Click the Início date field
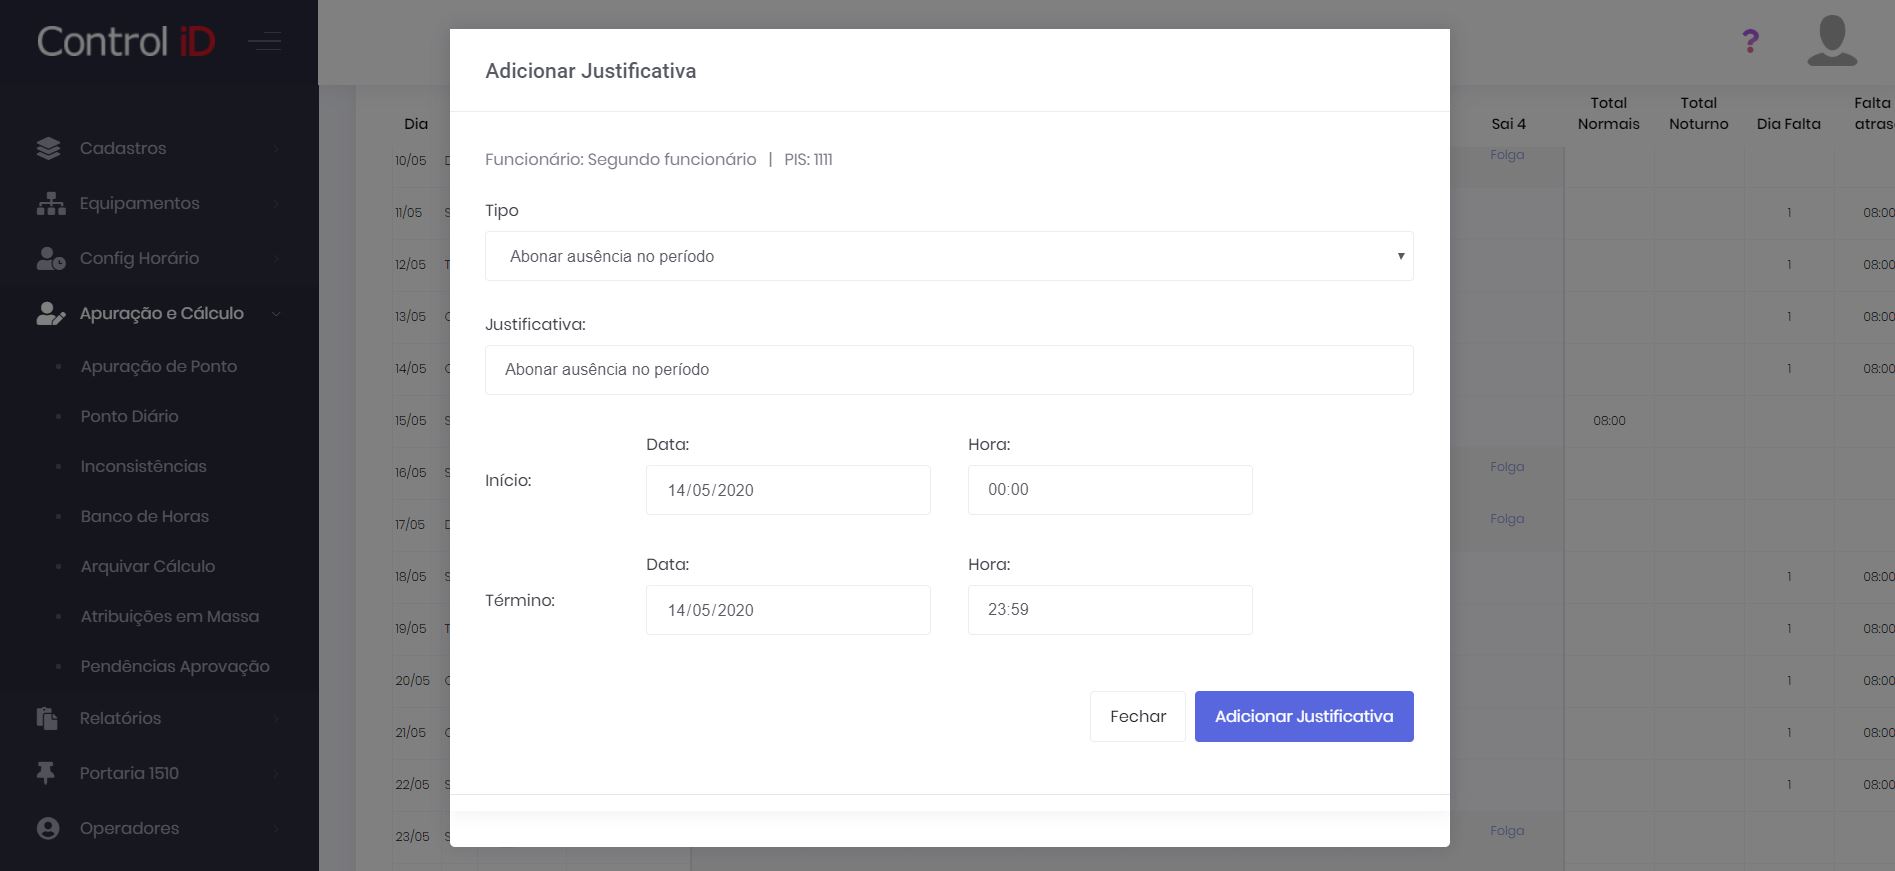The image size is (1895, 871). [788, 490]
